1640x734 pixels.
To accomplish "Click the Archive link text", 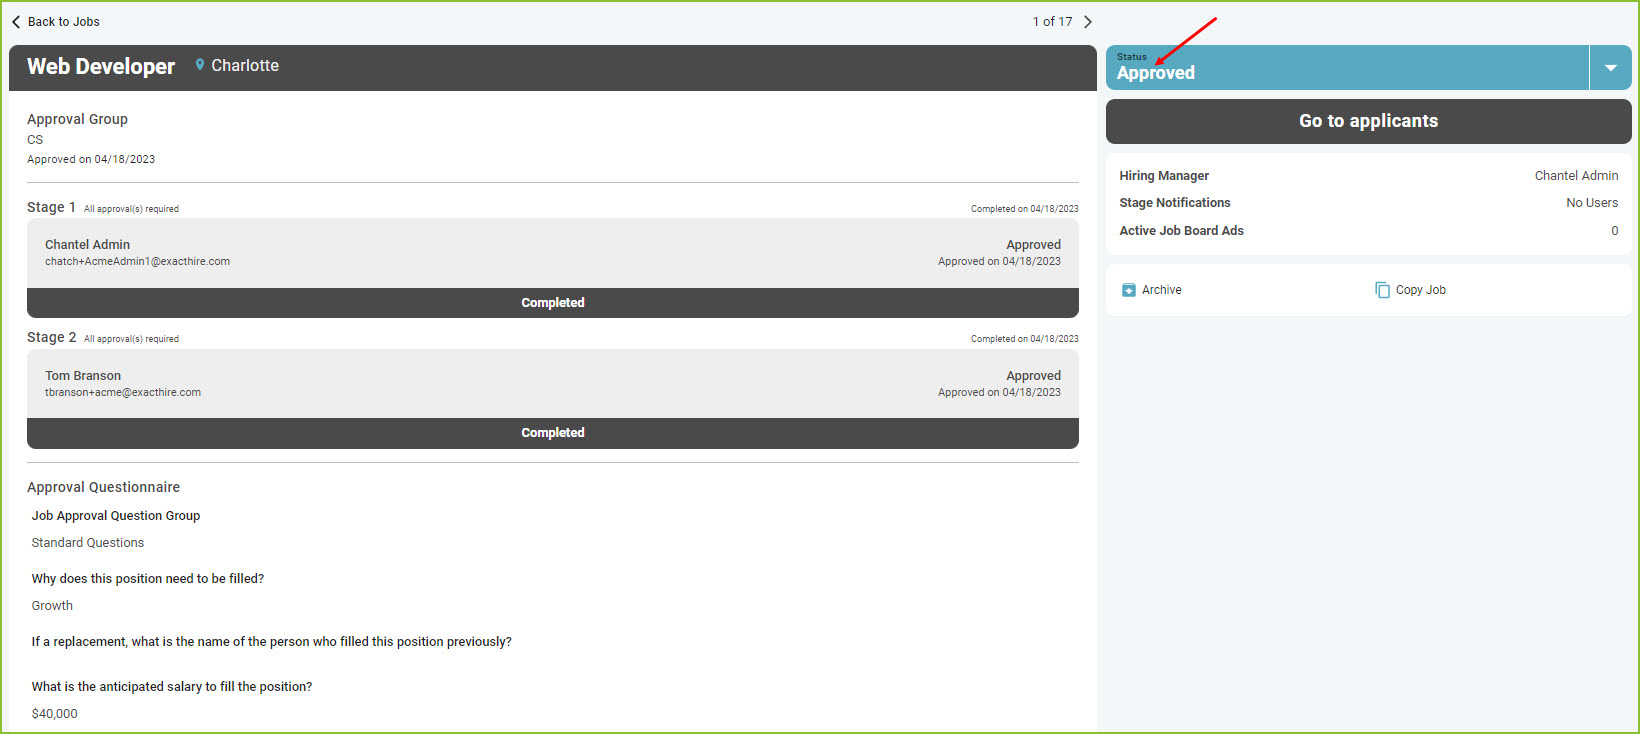I will pos(1162,290).
